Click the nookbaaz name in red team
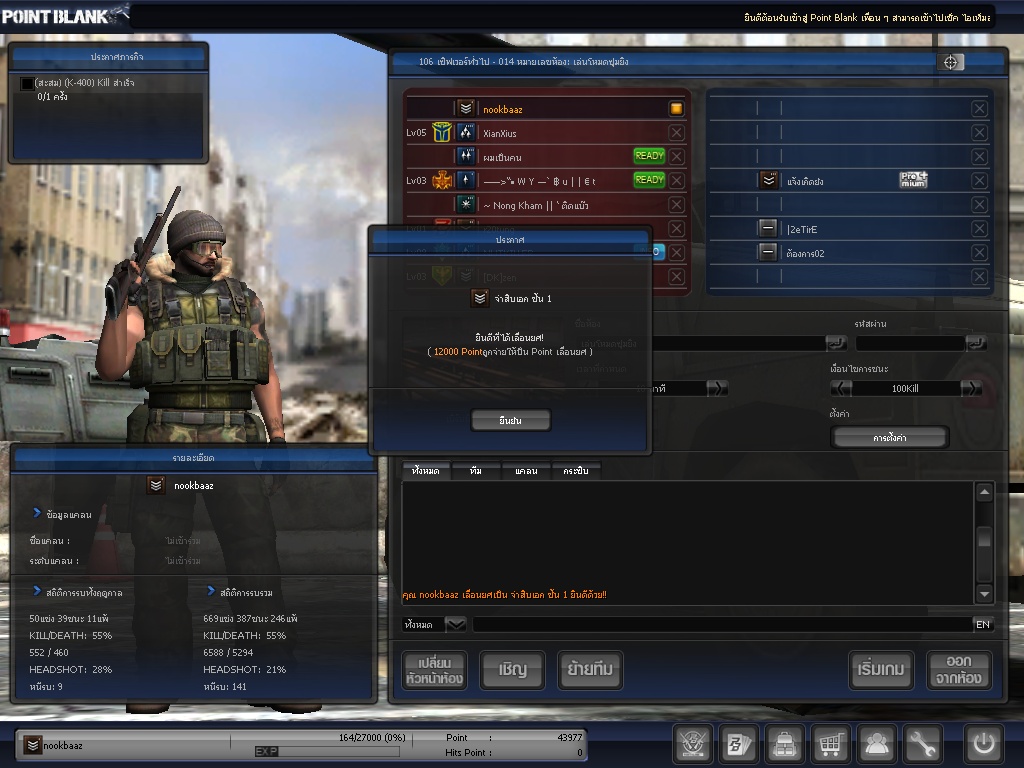Image resolution: width=1024 pixels, height=768 pixels. point(503,109)
